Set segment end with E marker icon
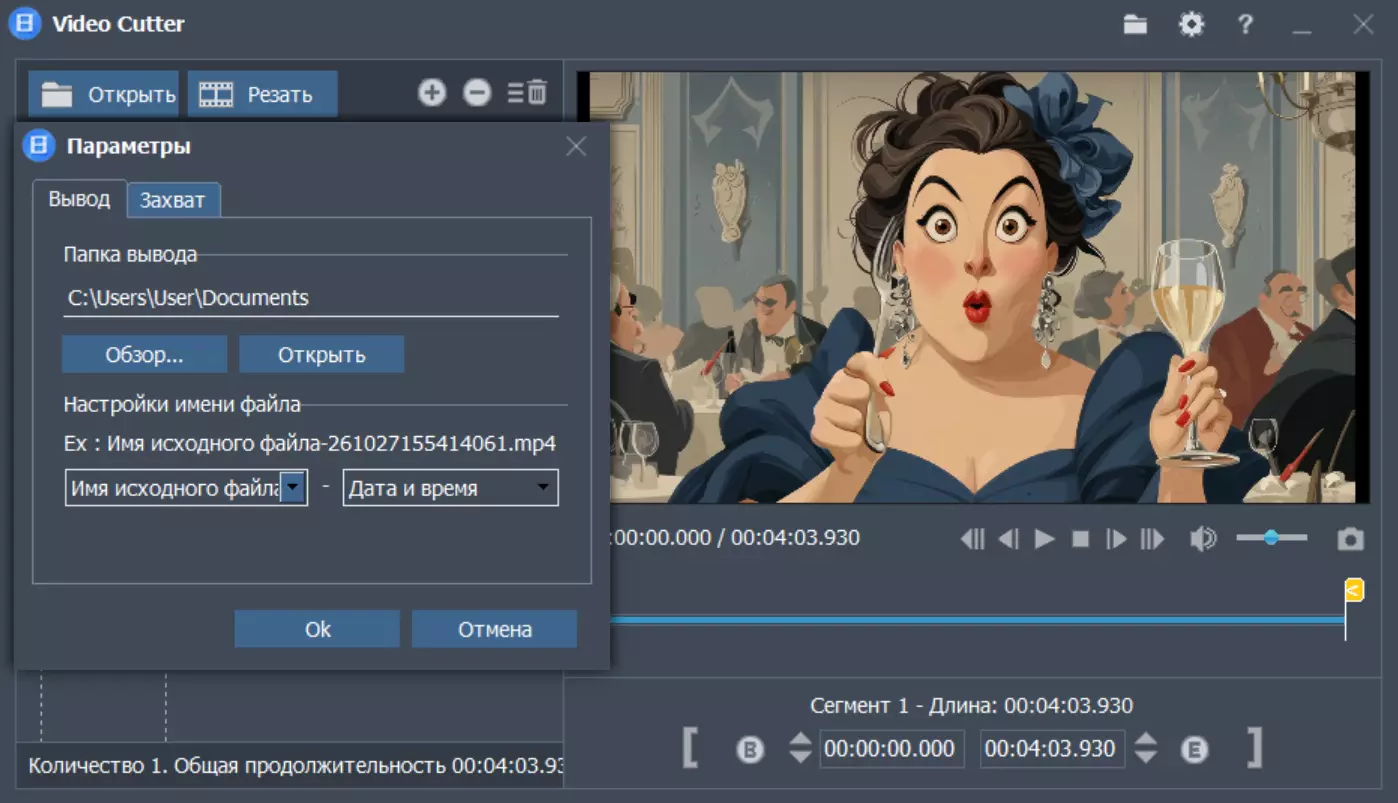1398x803 pixels. 1194,749
